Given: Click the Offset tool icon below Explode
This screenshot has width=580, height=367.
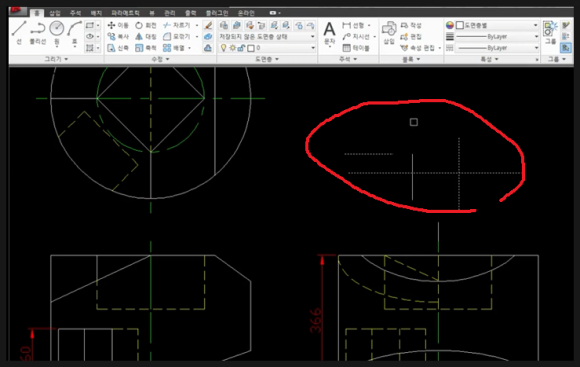Looking at the screenshot, I should pyautogui.click(x=208, y=48).
